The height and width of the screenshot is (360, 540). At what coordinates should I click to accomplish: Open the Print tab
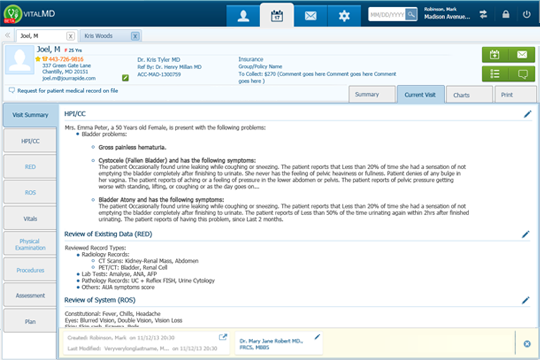515,94
